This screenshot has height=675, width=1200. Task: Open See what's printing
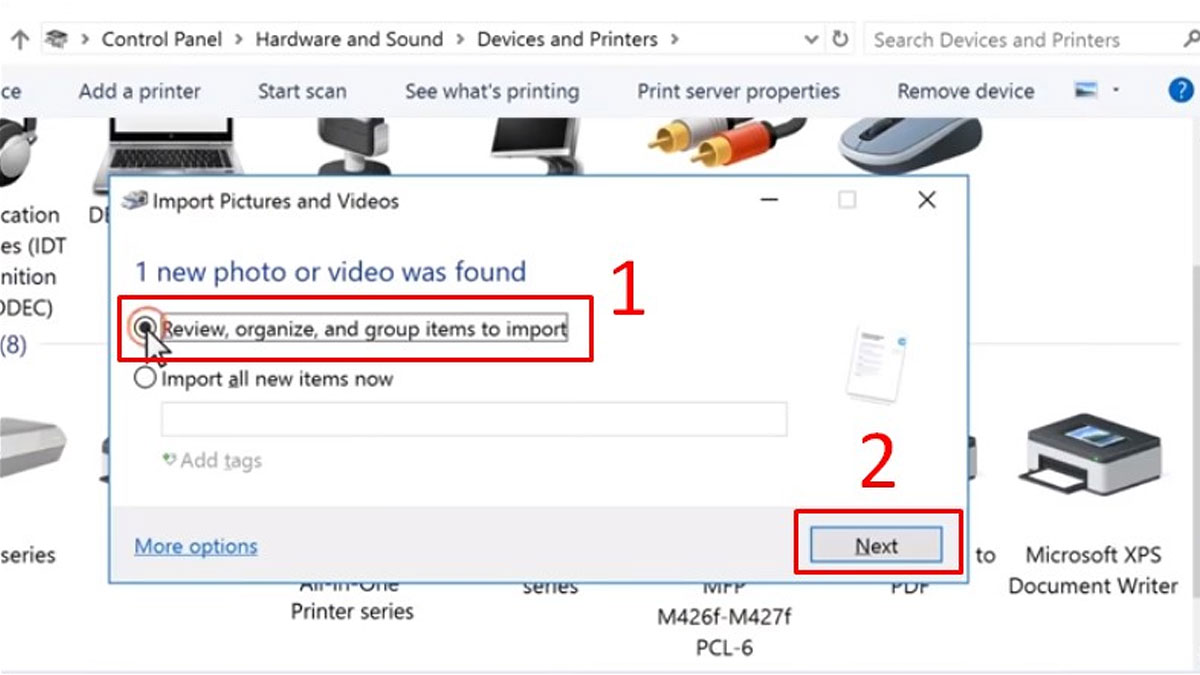tap(492, 91)
